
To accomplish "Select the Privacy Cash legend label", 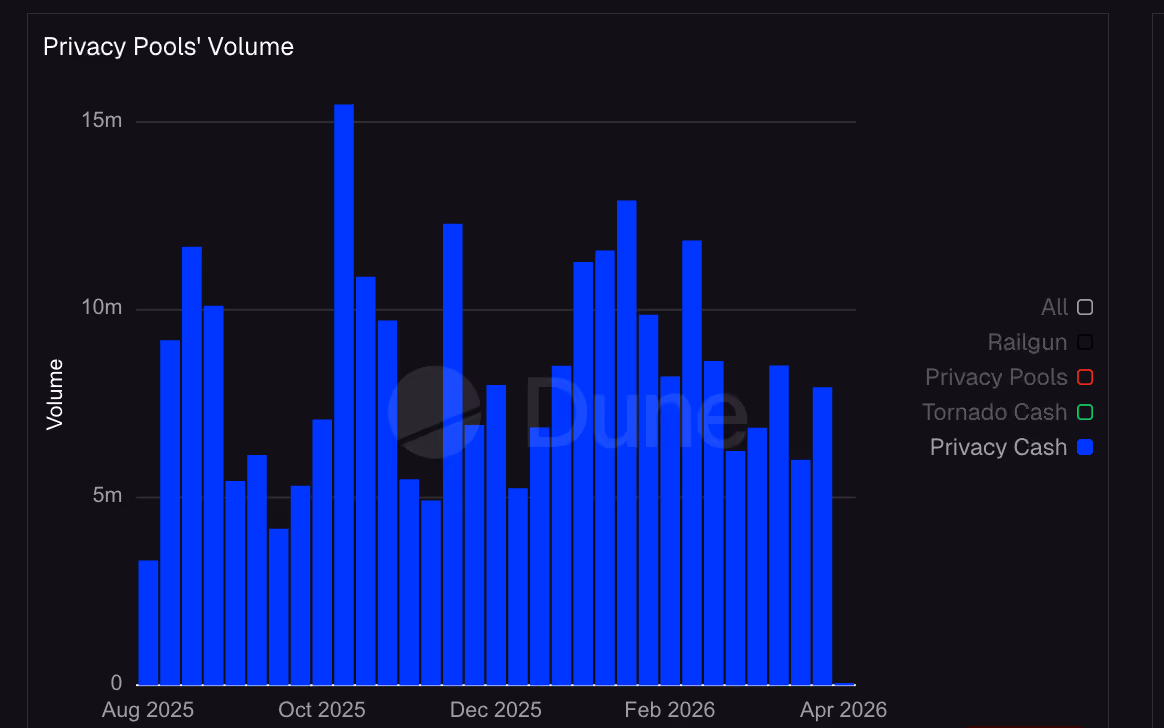I will point(998,447).
